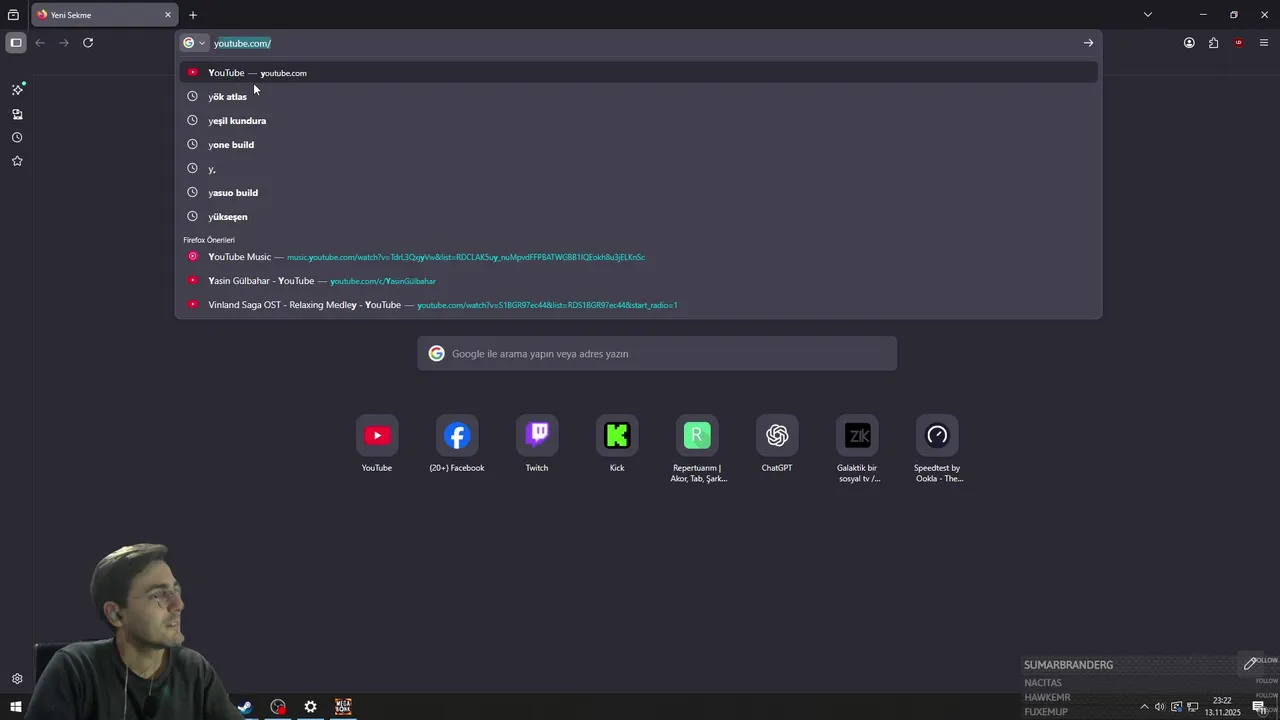Select the 'yök atlas' history suggestion
The height and width of the screenshot is (720, 1280).
(639, 96)
